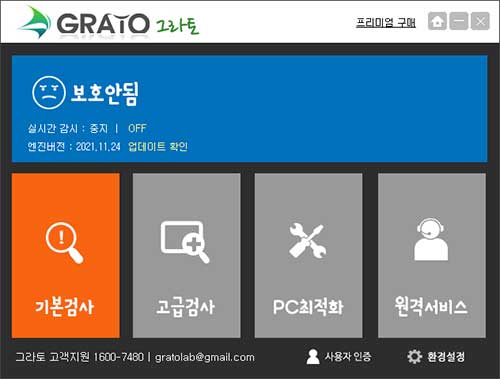Click the magnifier alert icon for basic scan
The image size is (500, 379).
pyautogui.click(x=64, y=243)
